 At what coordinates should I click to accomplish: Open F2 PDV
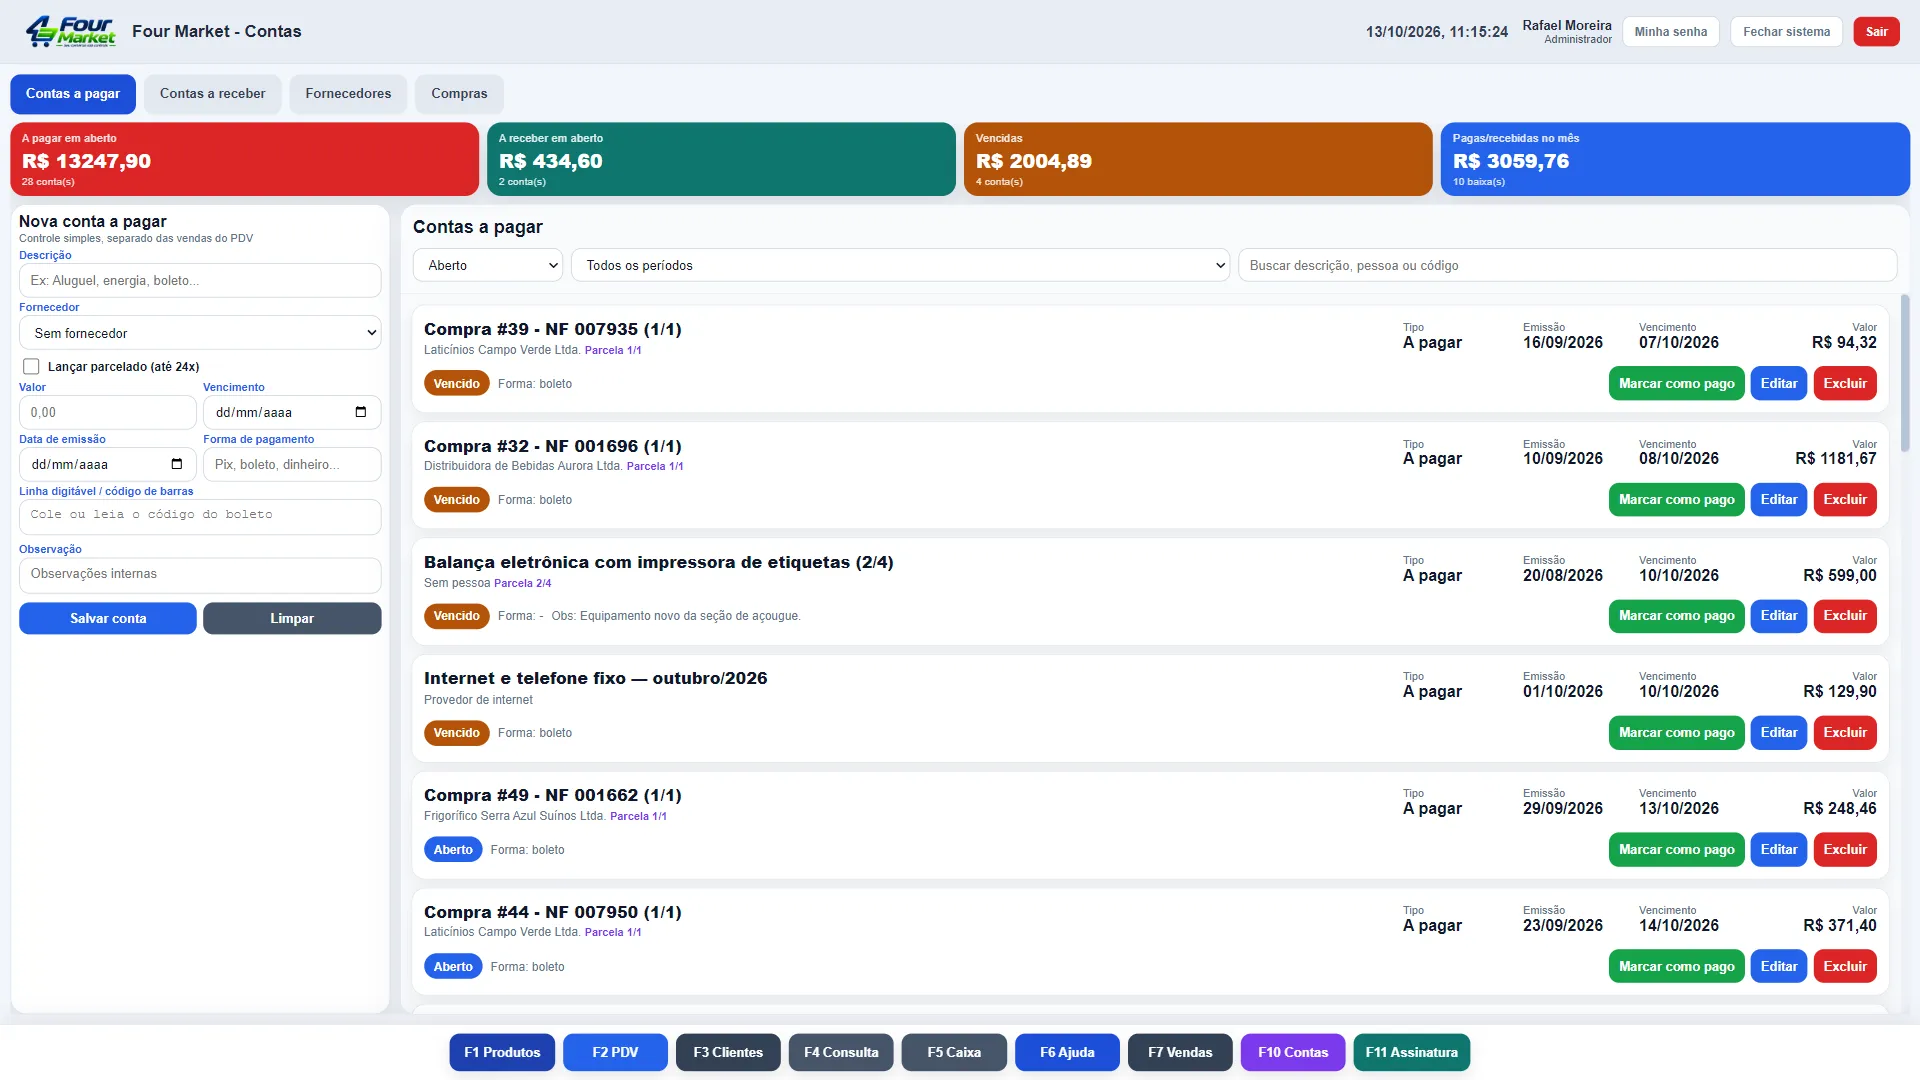point(615,1052)
